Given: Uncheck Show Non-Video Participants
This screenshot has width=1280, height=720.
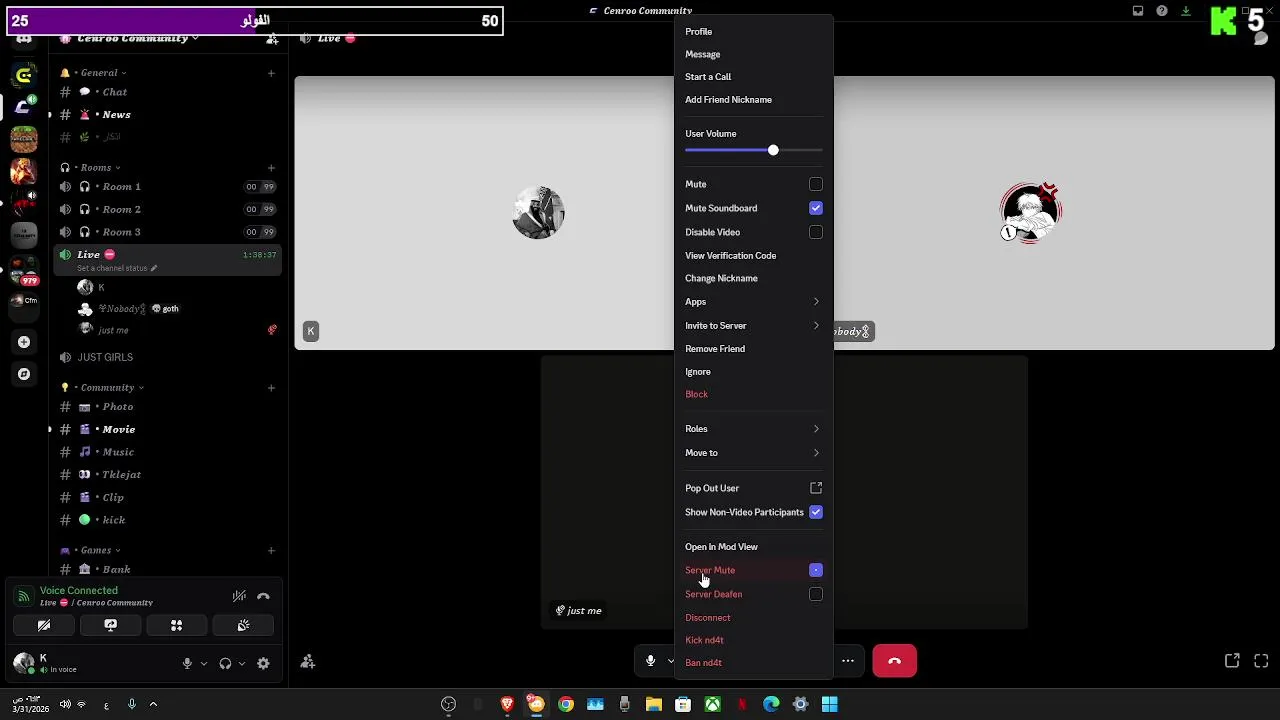Looking at the screenshot, I should point(816,512).
